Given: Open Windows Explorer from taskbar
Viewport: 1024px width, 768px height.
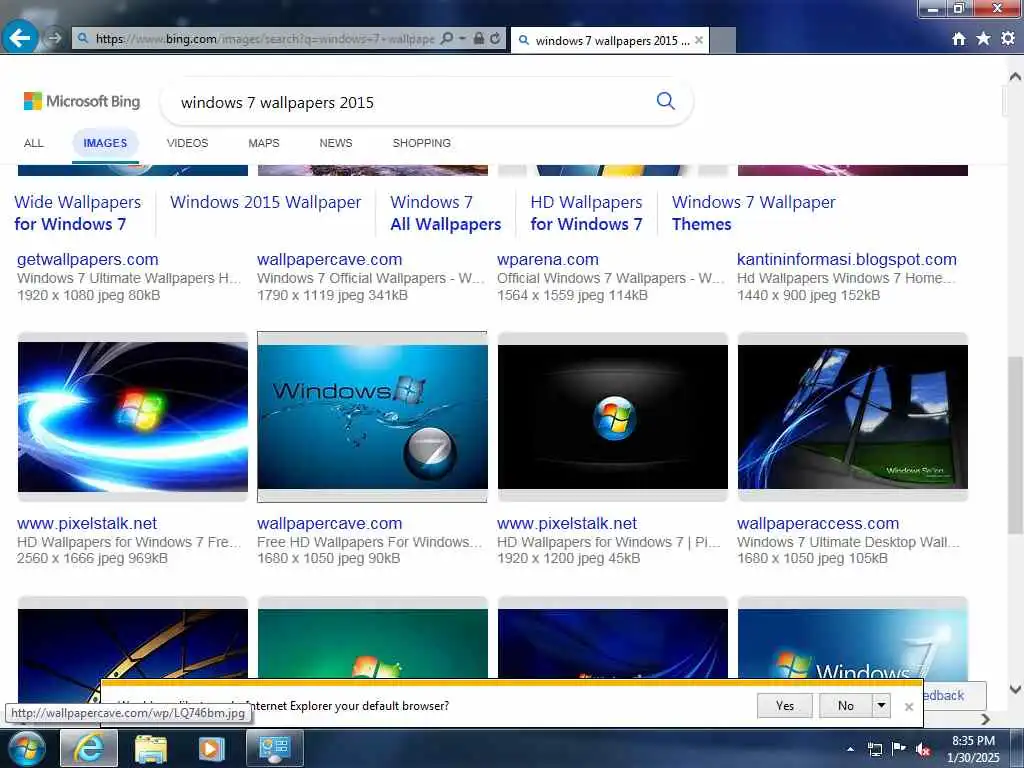Looking at the screenshot, I should pyautogui.click(x=151, y=748).
